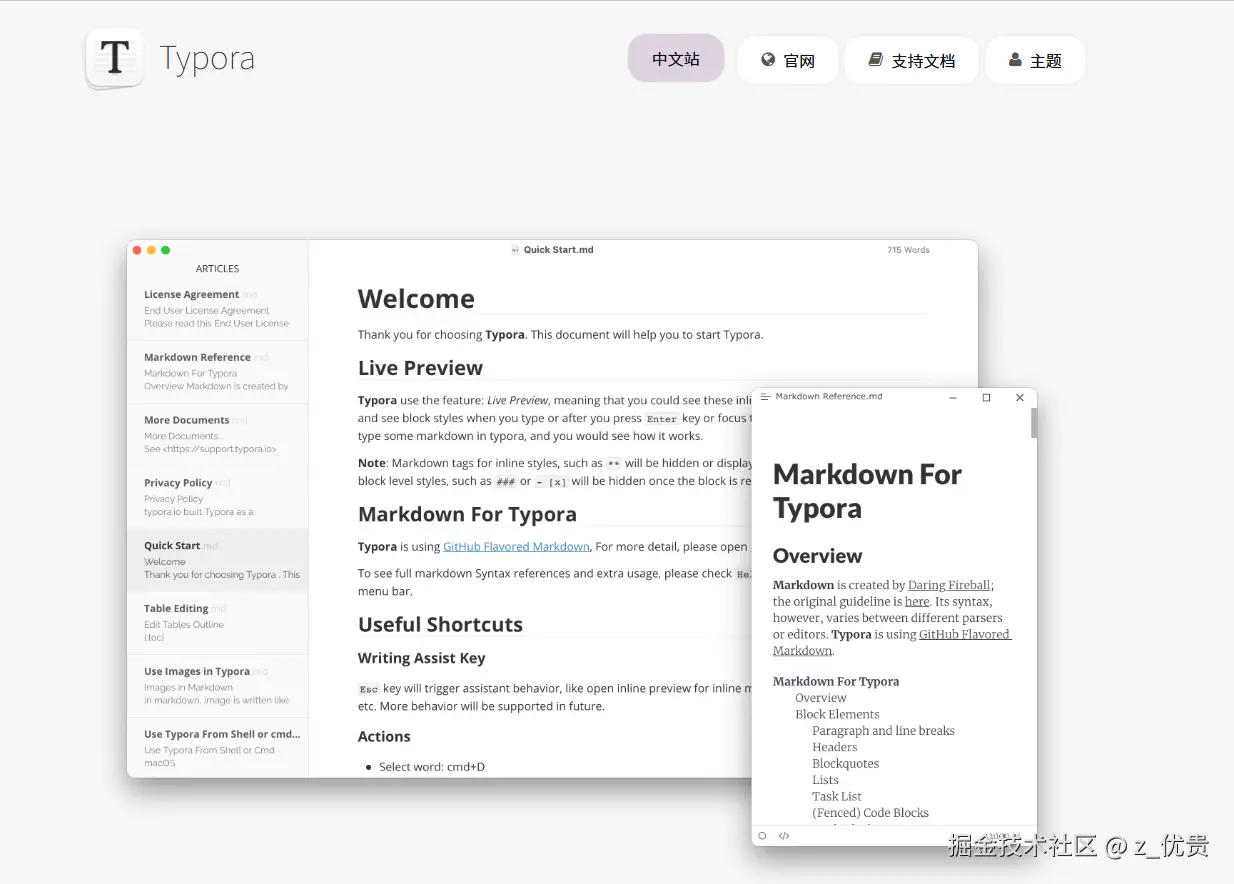Click the Markdown For Typora heading in Quick Start
1234x884 pixels.
[x=467, y=515]
